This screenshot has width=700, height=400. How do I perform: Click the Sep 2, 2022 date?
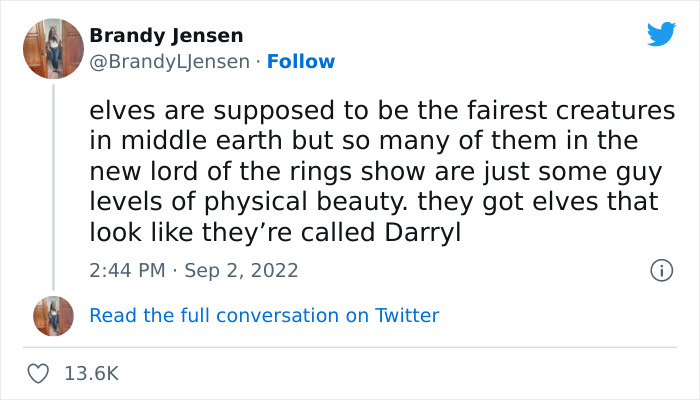point(241,270)
